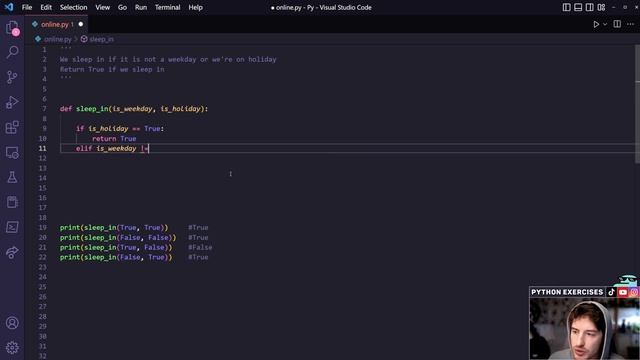Open the Testing beaker view
The image size is (640, 360).
click(12, 177)
